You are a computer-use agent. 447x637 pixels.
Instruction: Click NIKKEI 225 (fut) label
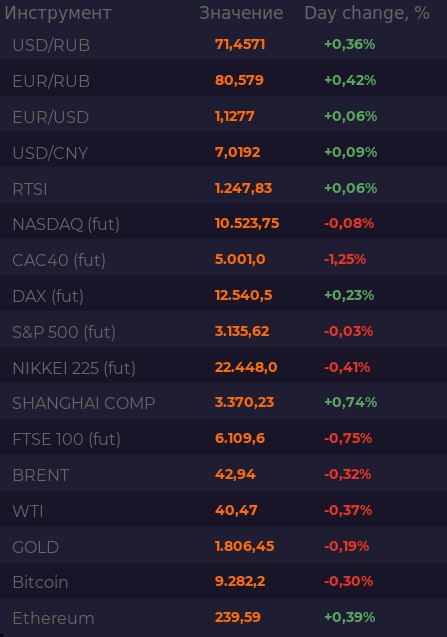(74, 368)
